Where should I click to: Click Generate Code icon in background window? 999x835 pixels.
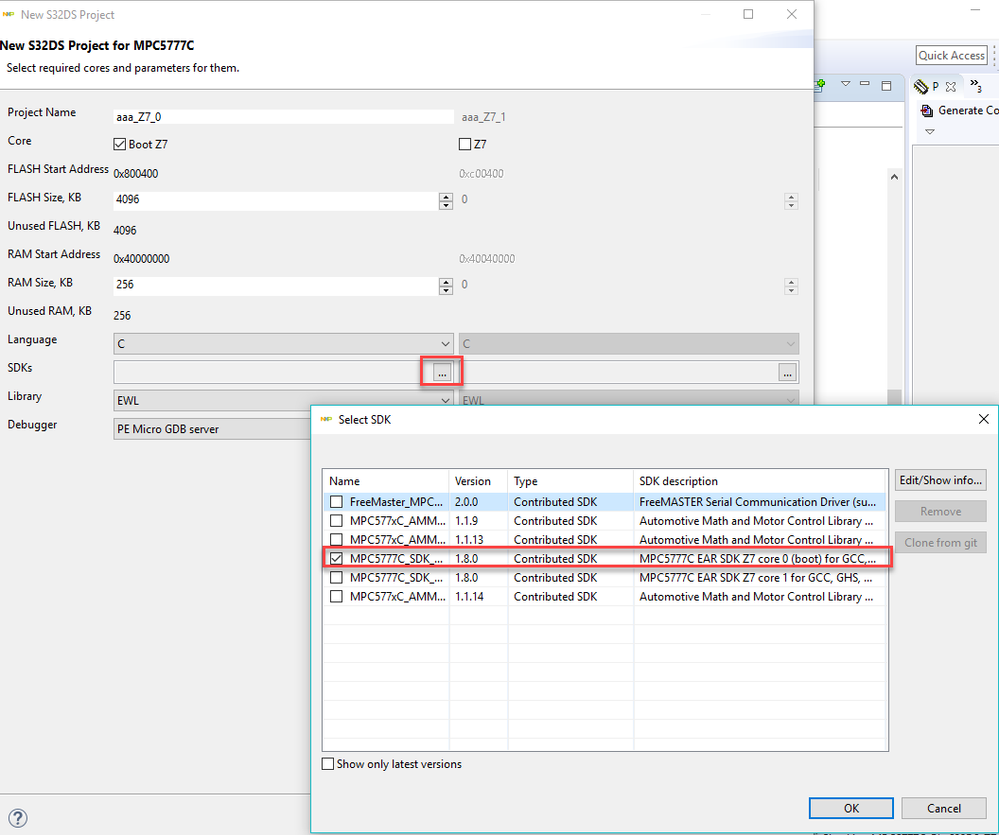[x=927, y=111]
